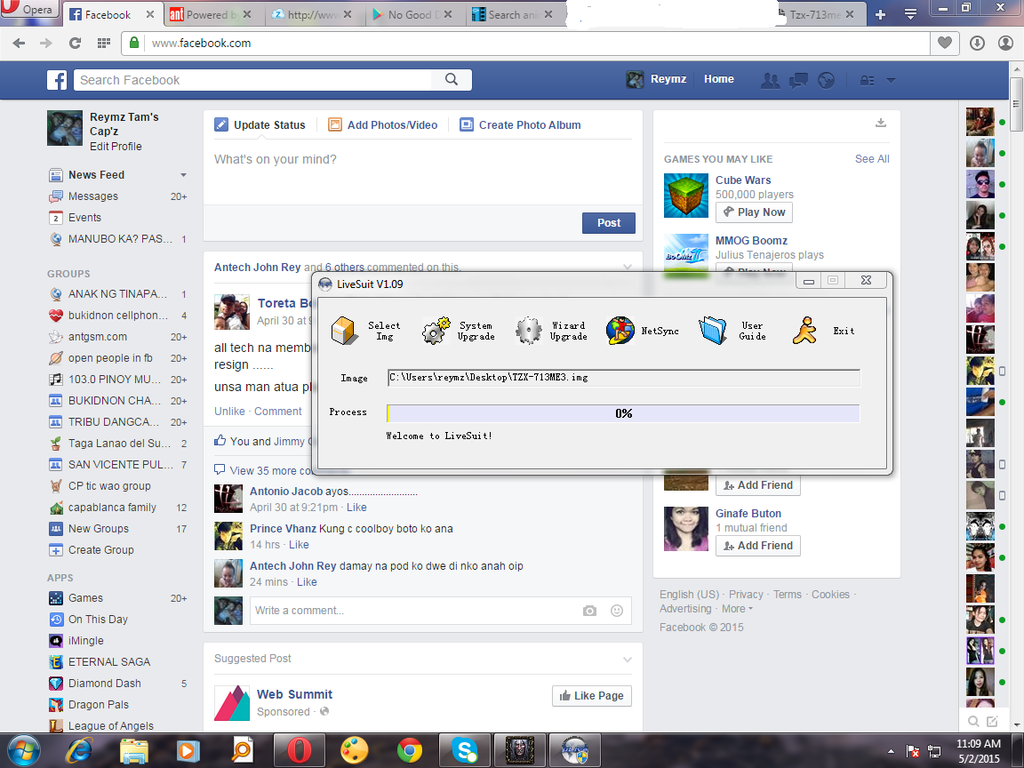Click the Exit icon in LiveSuit

(805, 330)
